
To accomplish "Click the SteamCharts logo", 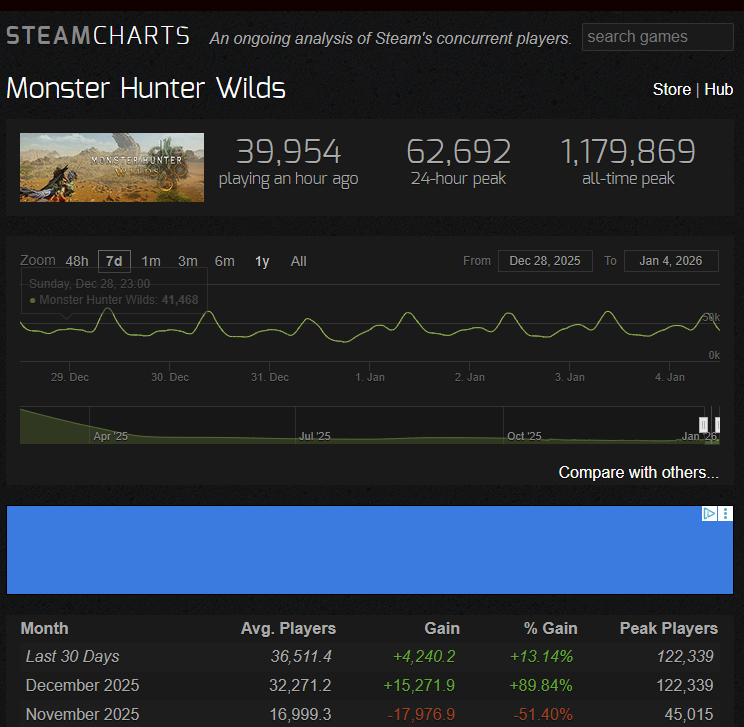I will [x=98, y=36].
